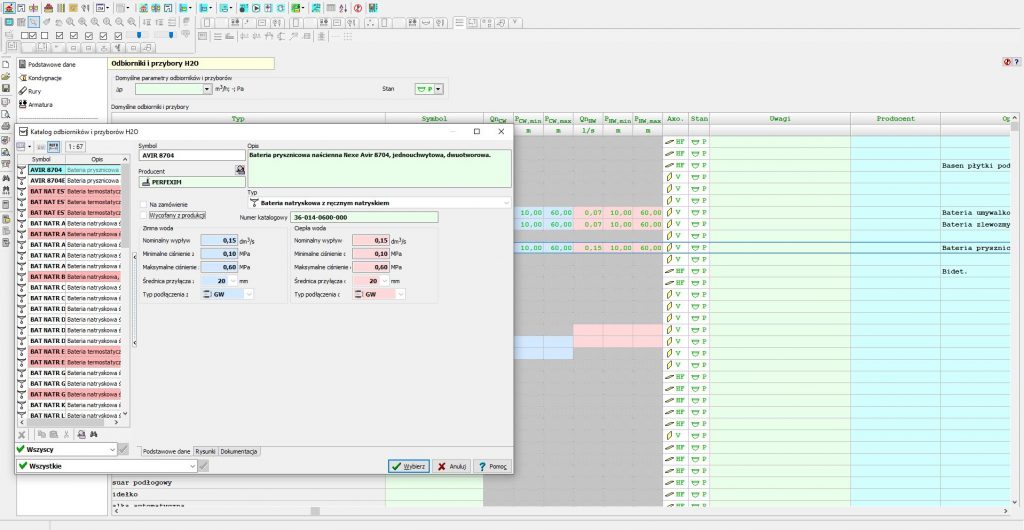This screenshot has width=1024, height=530.
Task: Click the Symbol input field AVIR 8704
Action: tap(192, 155)
